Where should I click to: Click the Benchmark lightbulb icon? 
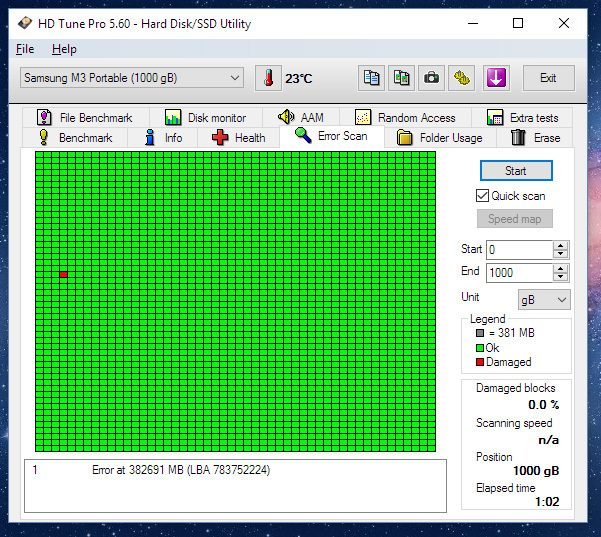tap(44, 137)
